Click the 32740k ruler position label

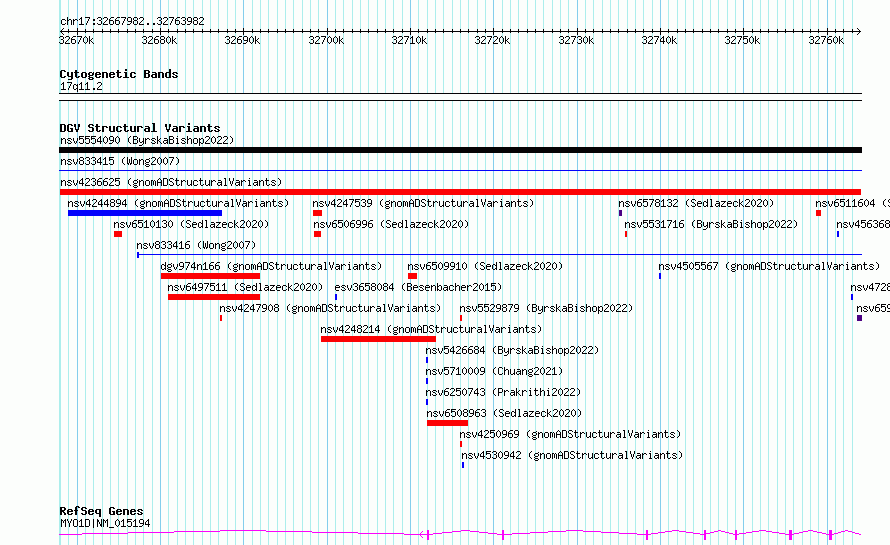click(659, 40)
